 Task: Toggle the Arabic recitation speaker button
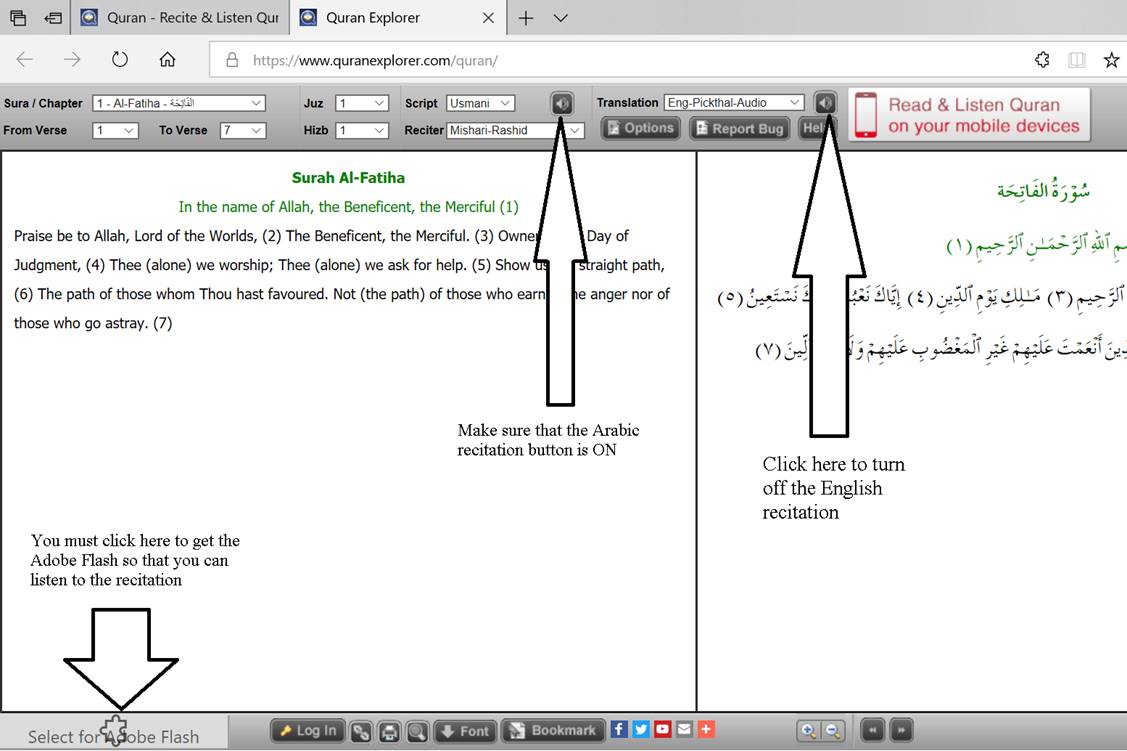point(562,103)
